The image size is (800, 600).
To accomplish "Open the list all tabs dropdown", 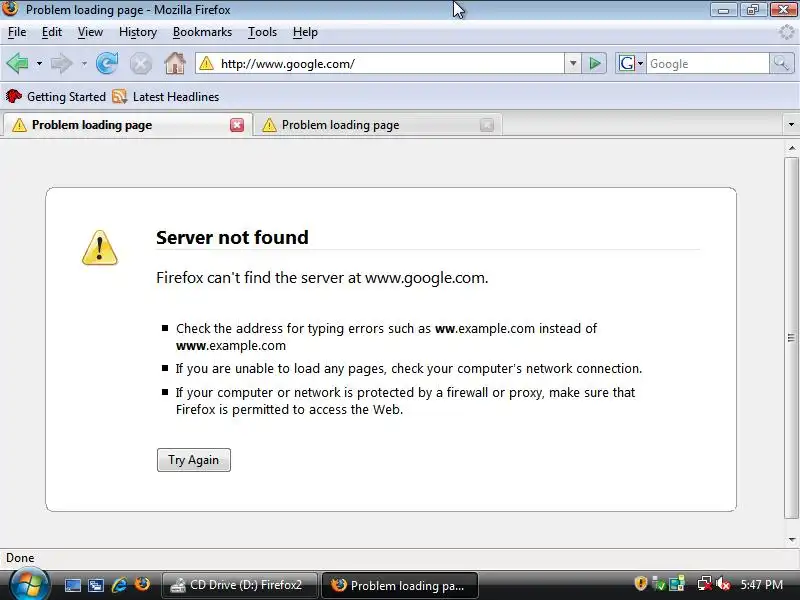I will 791,124.
